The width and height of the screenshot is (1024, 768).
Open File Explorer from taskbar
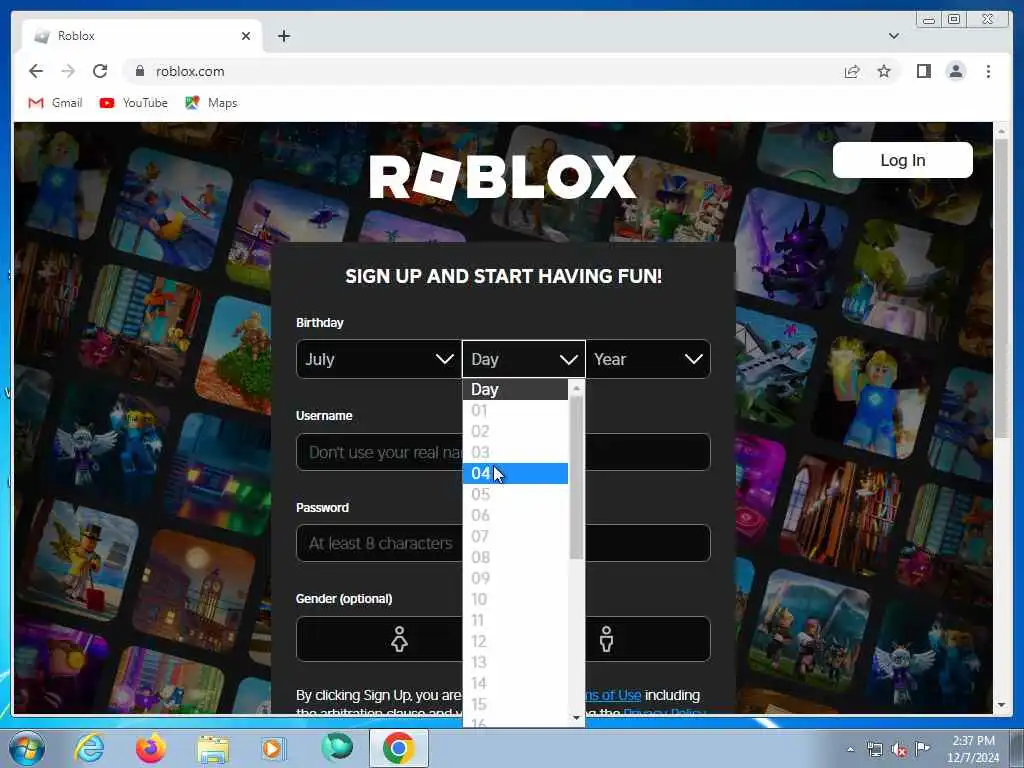(x=213, y=748)
